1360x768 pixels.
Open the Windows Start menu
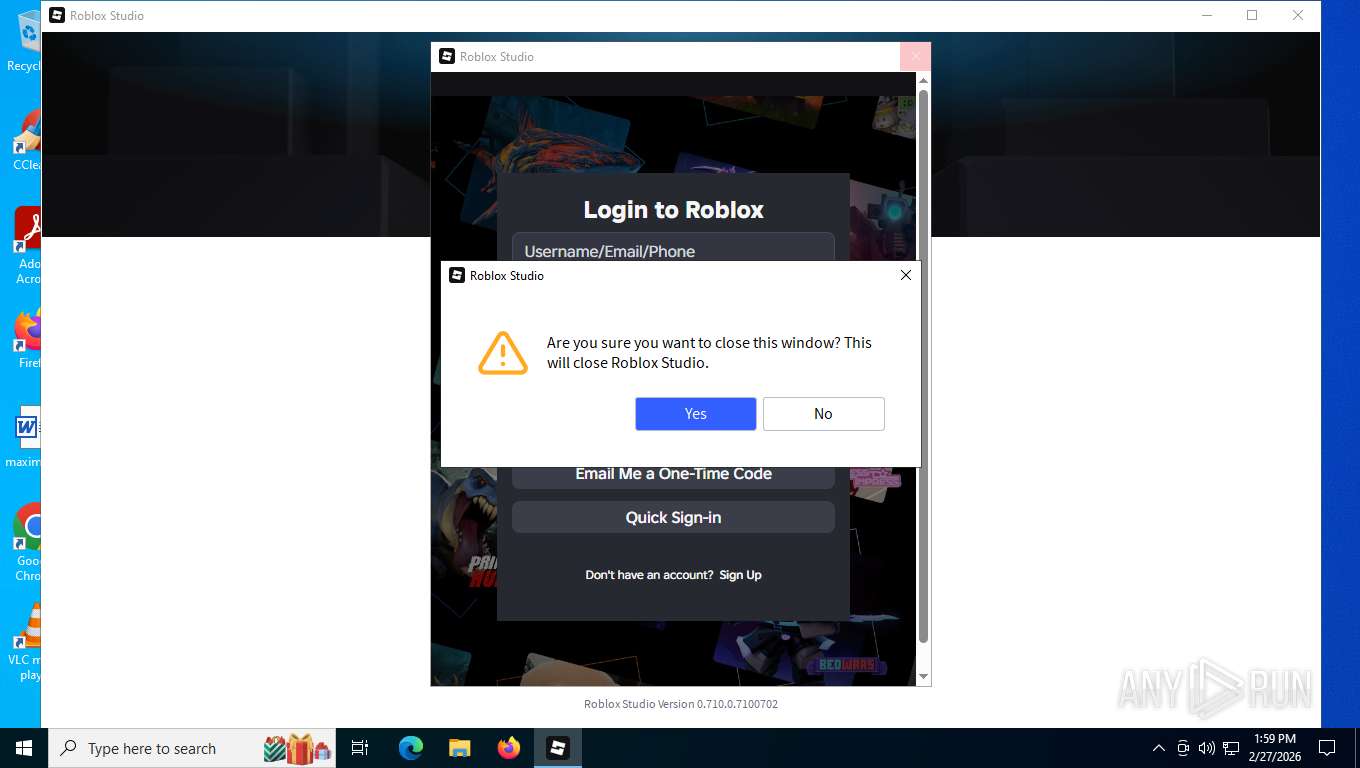point(24,748)
